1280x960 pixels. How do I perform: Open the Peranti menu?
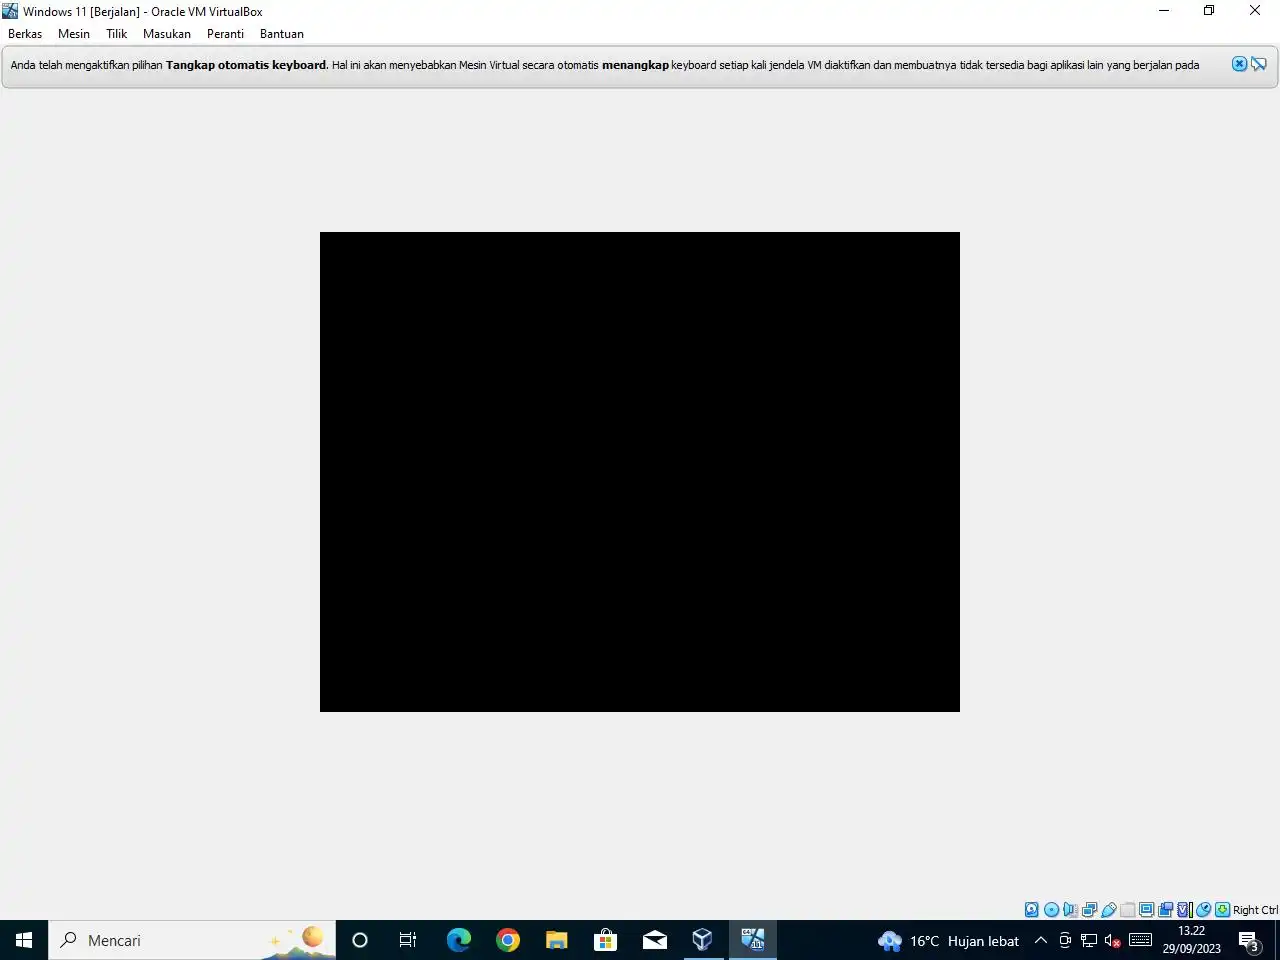(225, 34)
